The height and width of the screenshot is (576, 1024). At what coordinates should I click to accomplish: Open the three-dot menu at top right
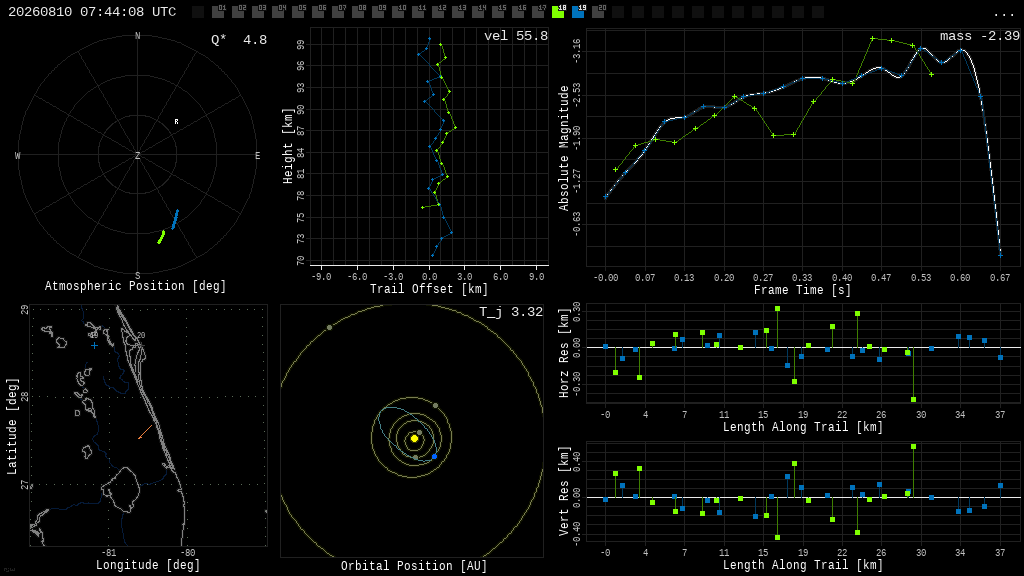point(1003,14)
